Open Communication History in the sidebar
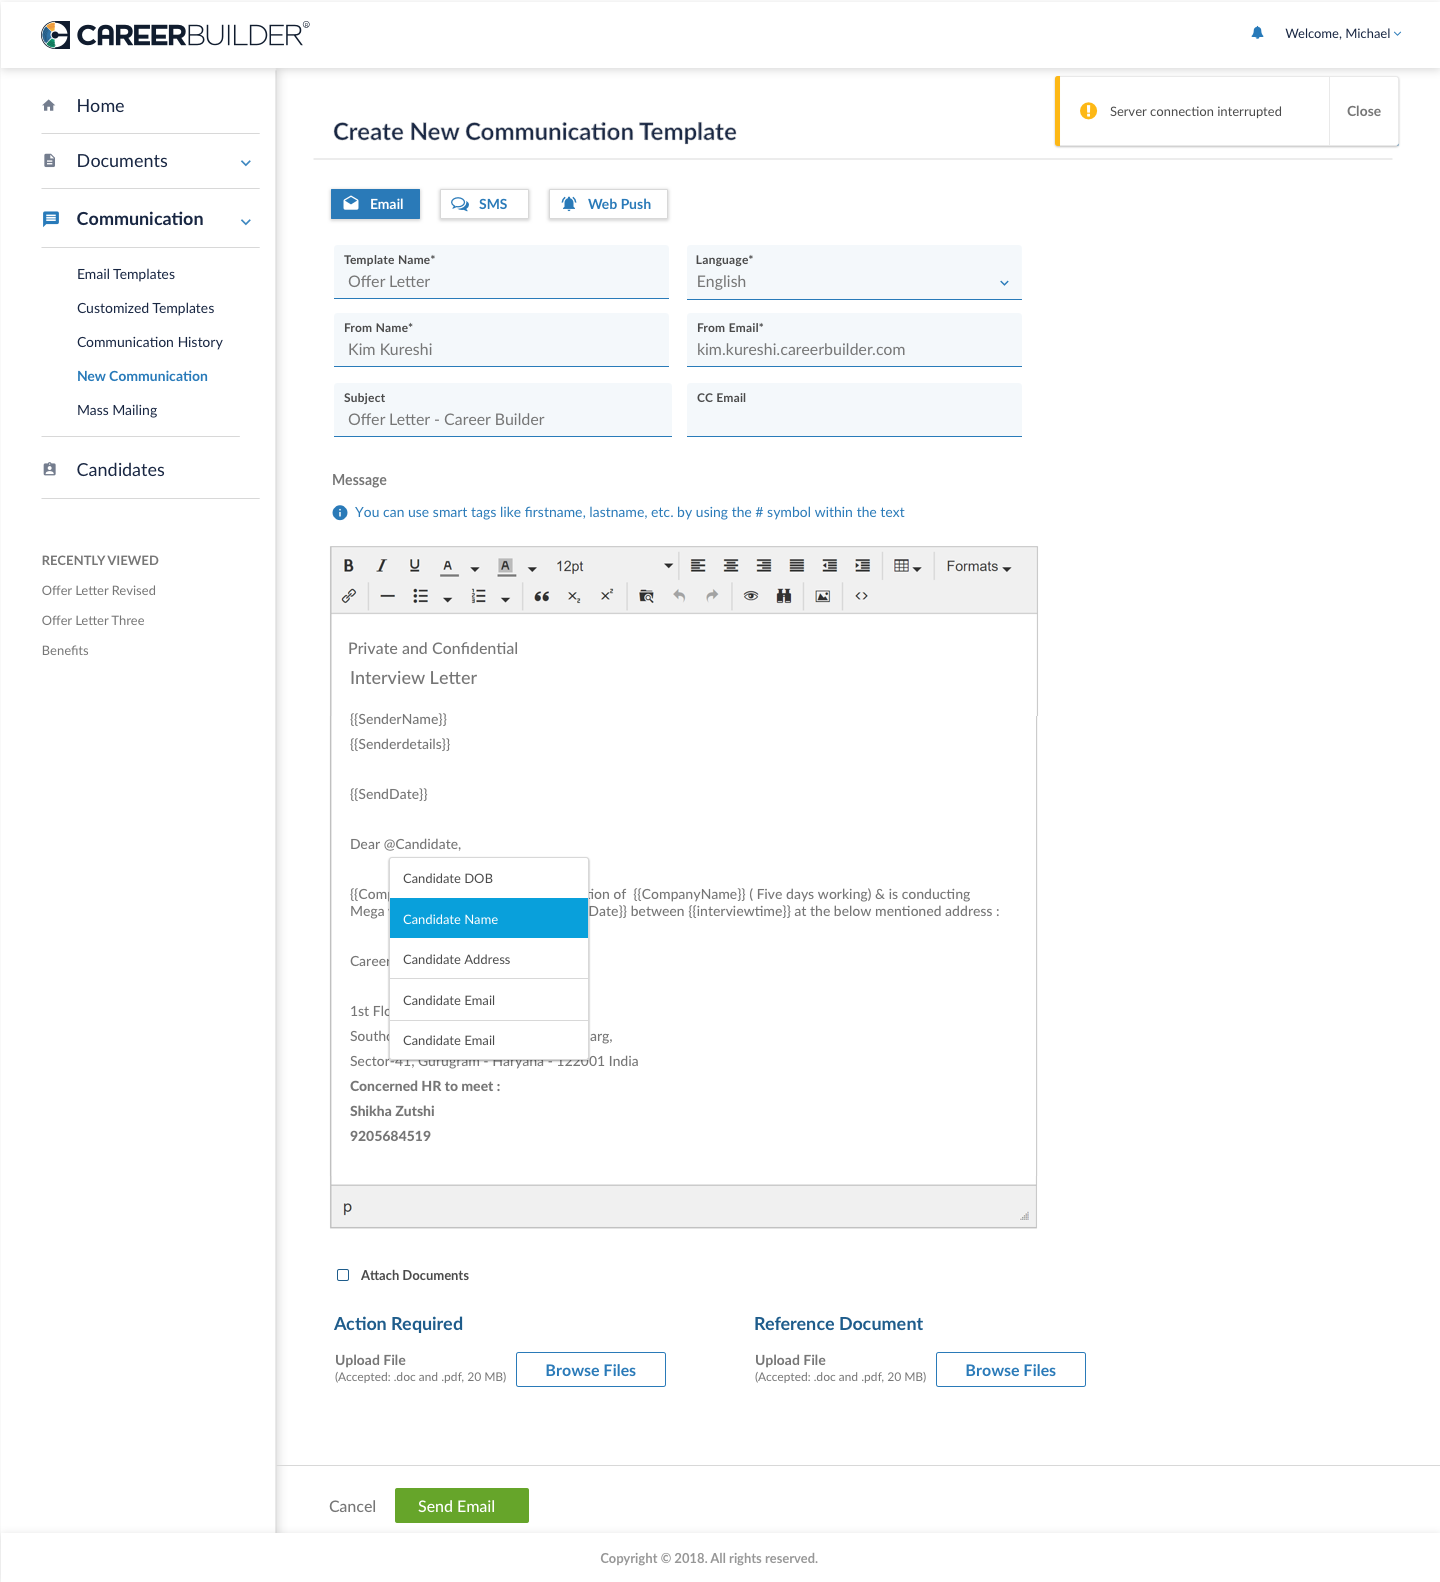Image resolution: width=1440 pixels, height=1582 pixels. (x=150, y=342)
